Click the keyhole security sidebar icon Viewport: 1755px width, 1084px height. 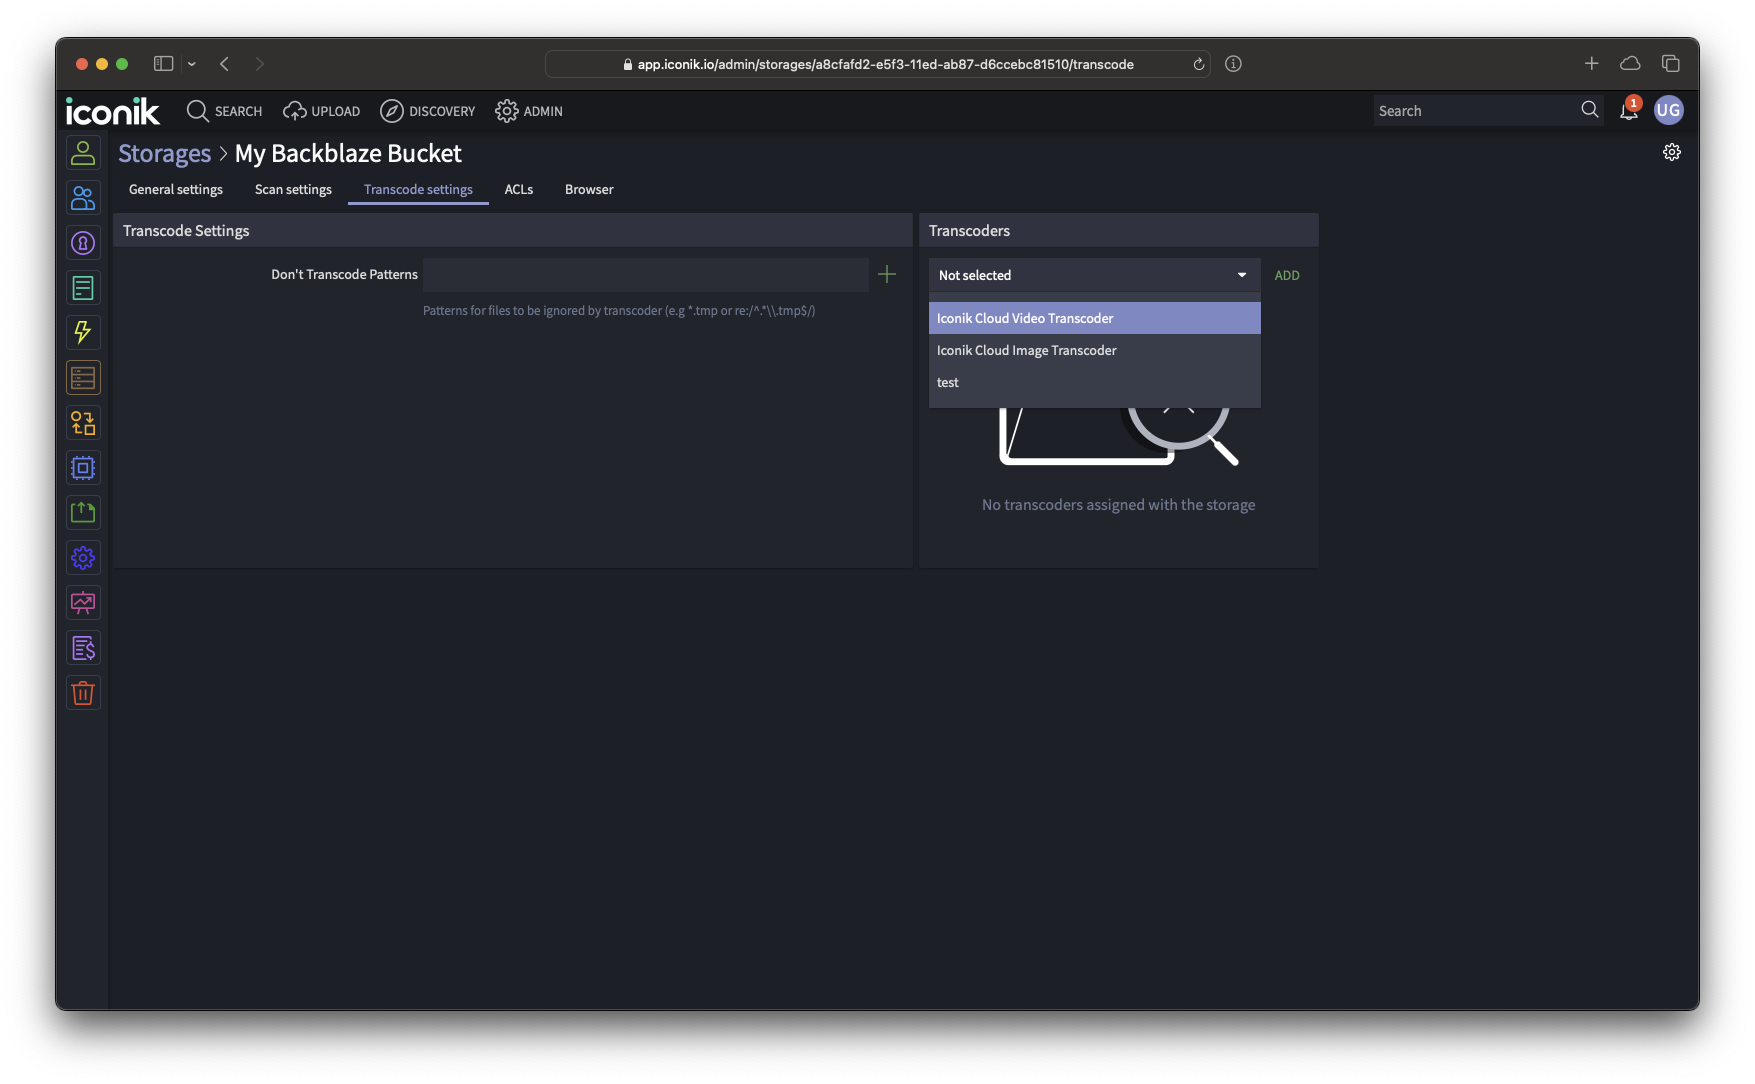83,243
